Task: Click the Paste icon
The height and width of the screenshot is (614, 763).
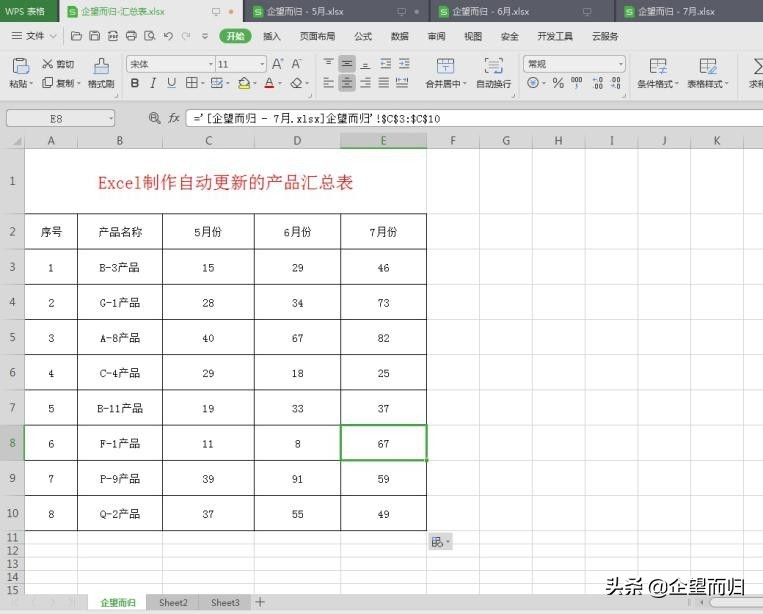Action: pyautogui.click(x=20, y=66)
